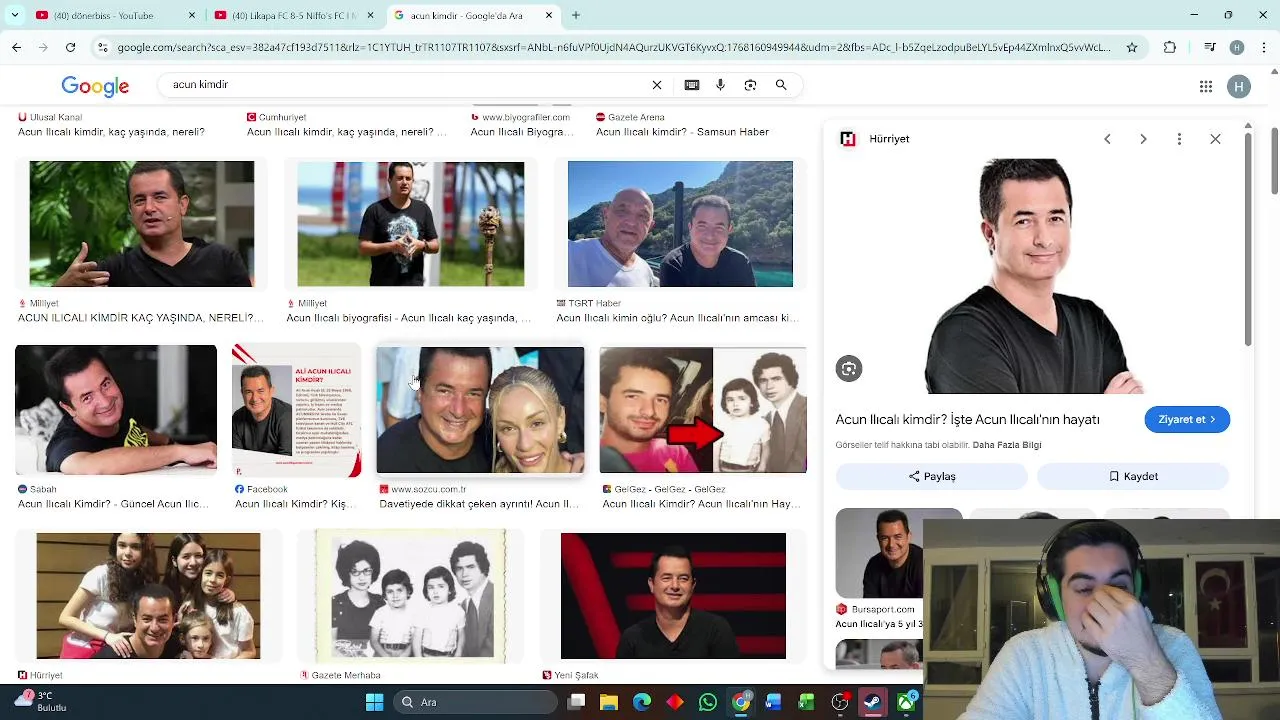Click the Chrome address bar URL

point(613,47)
